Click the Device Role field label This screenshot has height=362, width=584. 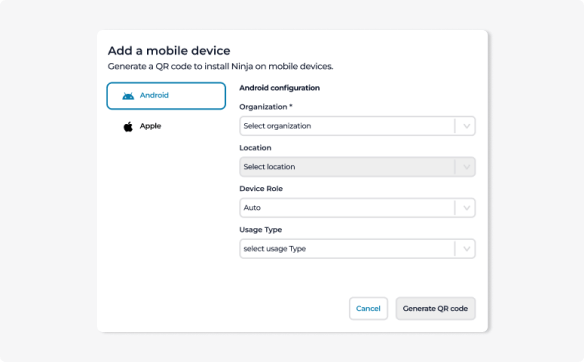click(x=261, y=189)
